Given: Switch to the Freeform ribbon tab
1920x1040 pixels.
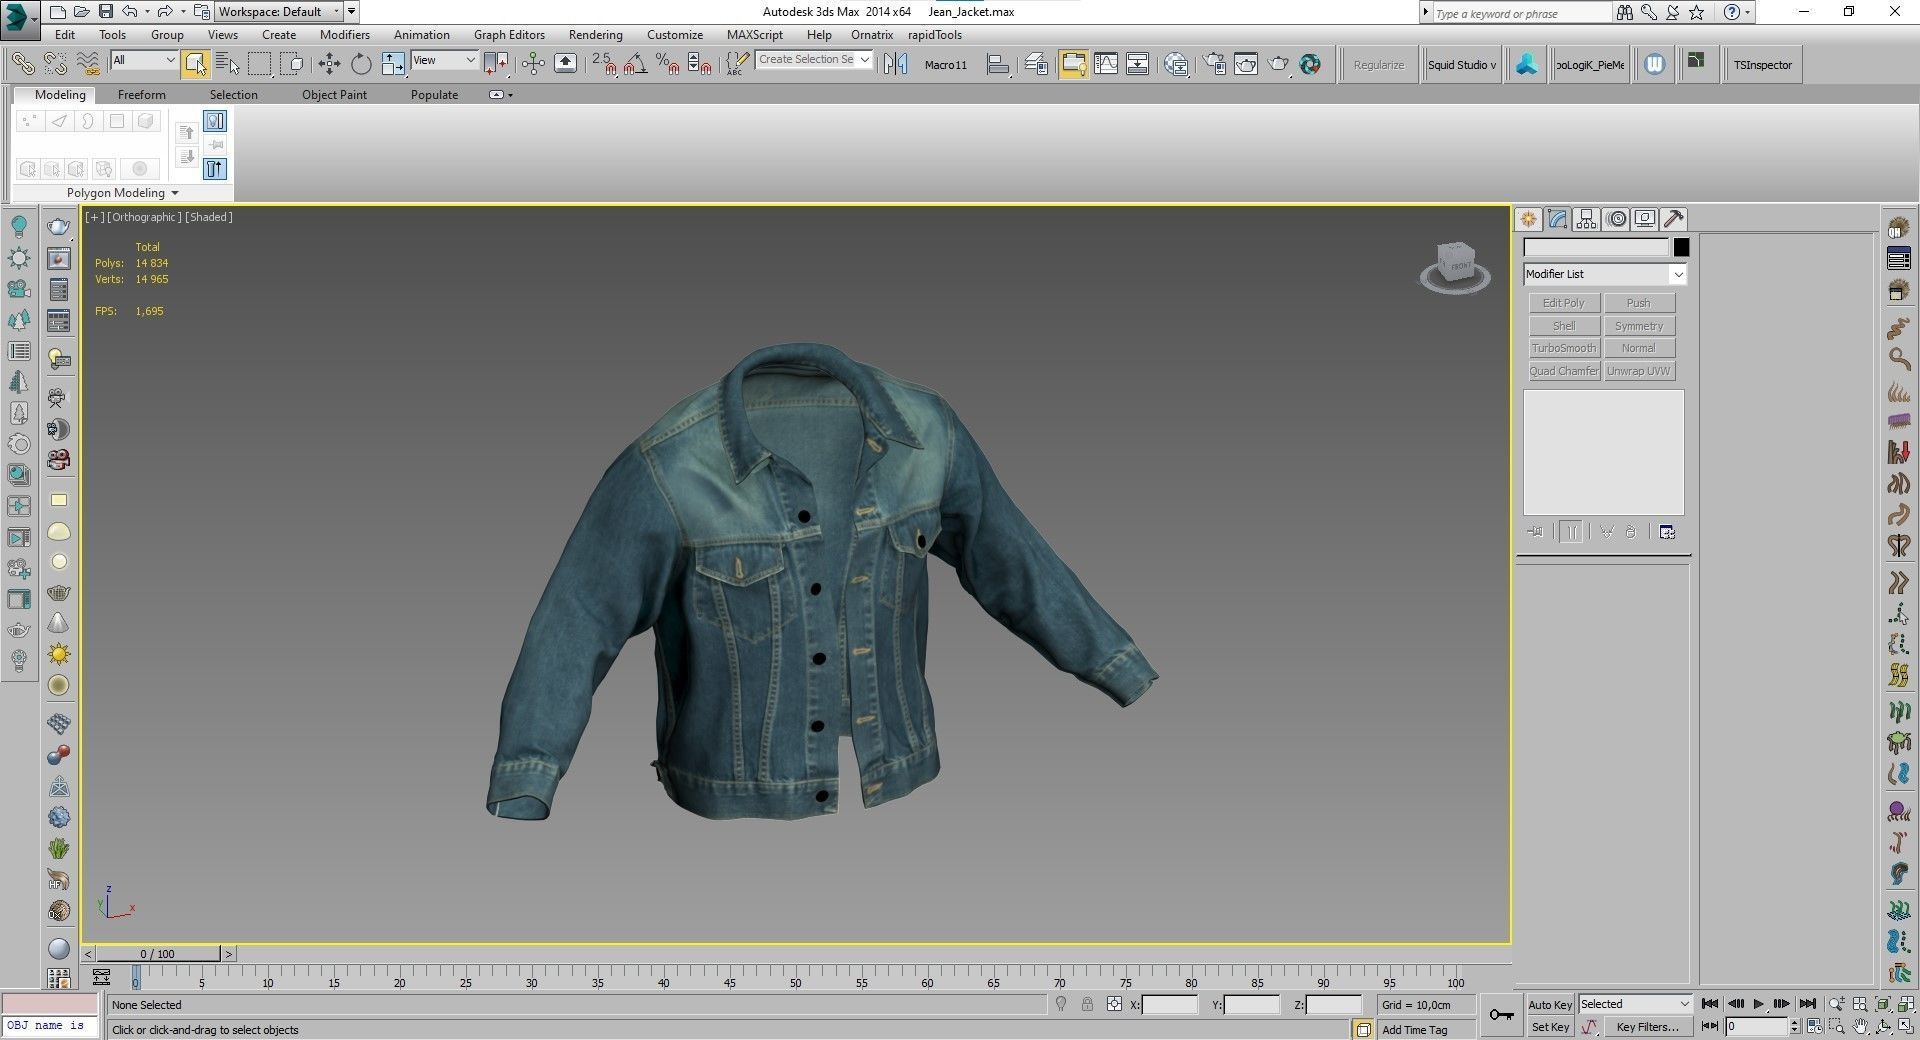Looking at the screenshot, I should [x=142, y=95].
